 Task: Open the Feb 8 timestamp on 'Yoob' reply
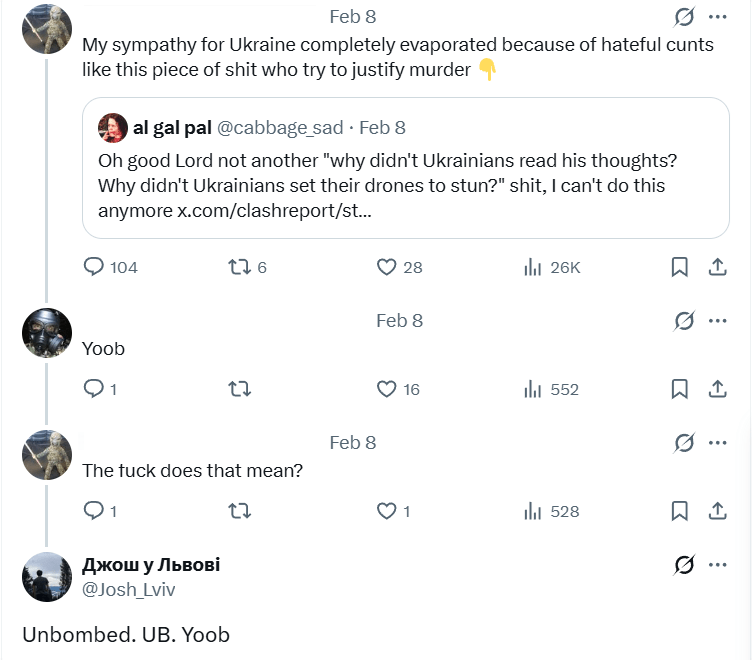click(x=399, y=320)
